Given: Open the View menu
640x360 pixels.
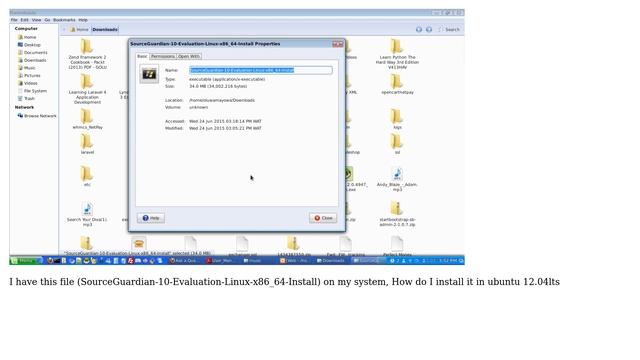Looking at the screenshot, I should click(x=36, y=20).
